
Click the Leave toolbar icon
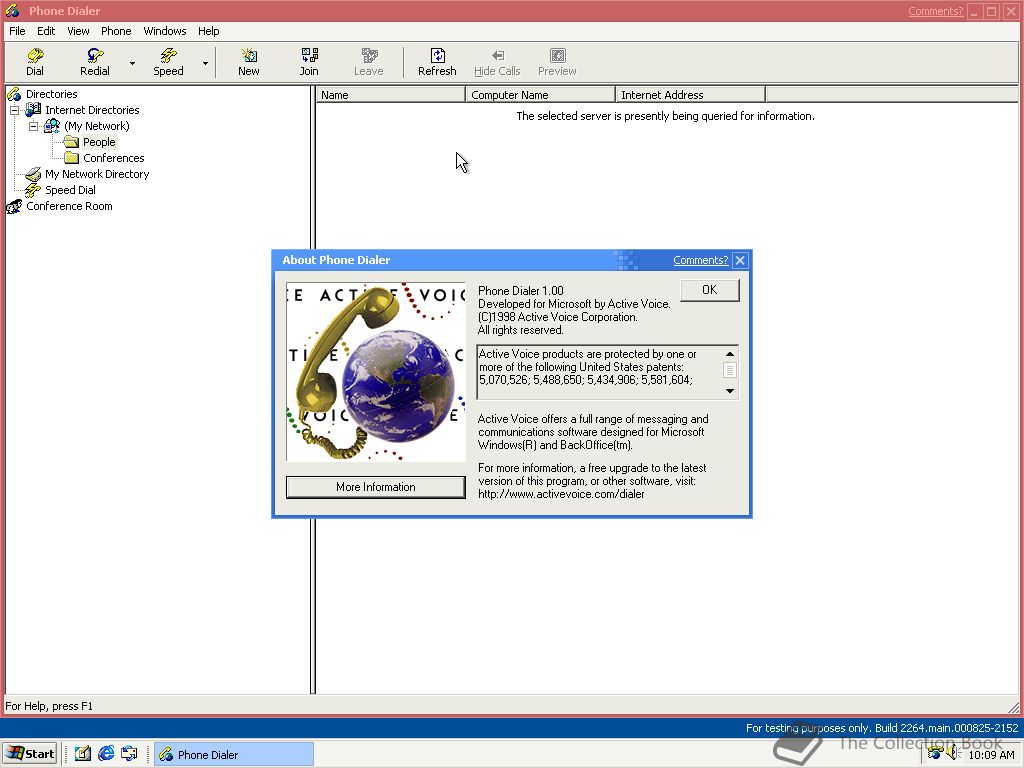[x=369, y=62]
